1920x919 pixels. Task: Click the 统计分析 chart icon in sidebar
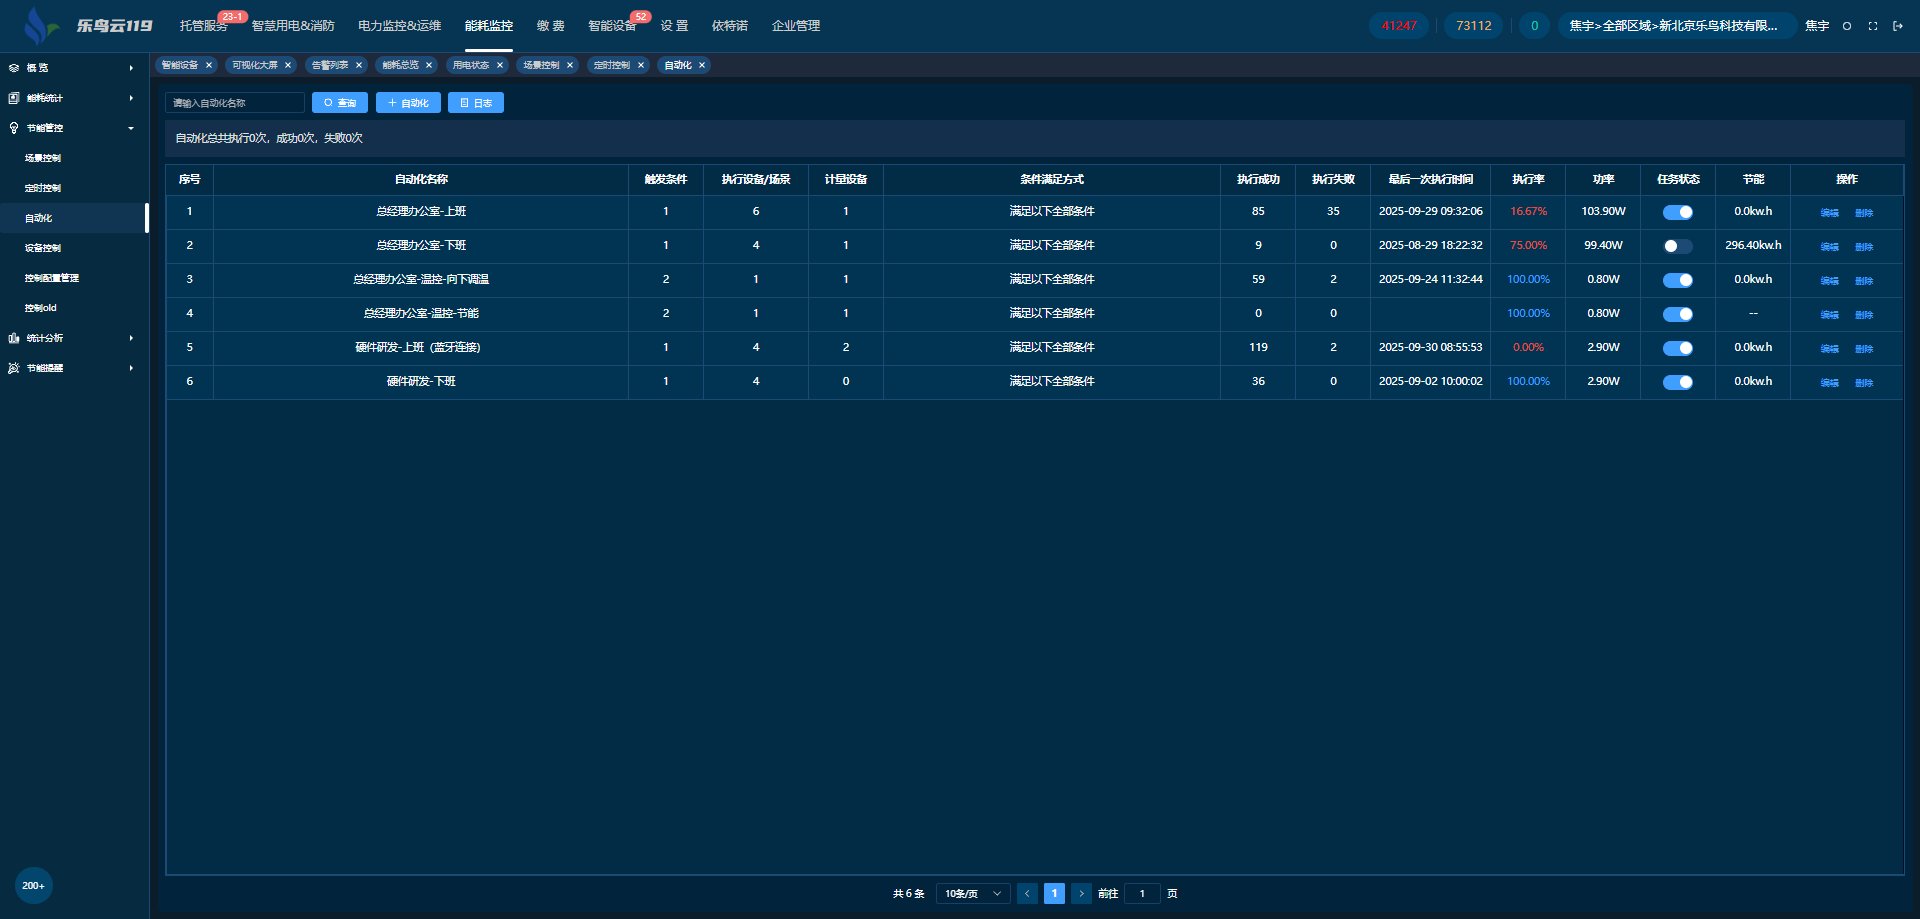pos(14,338)
